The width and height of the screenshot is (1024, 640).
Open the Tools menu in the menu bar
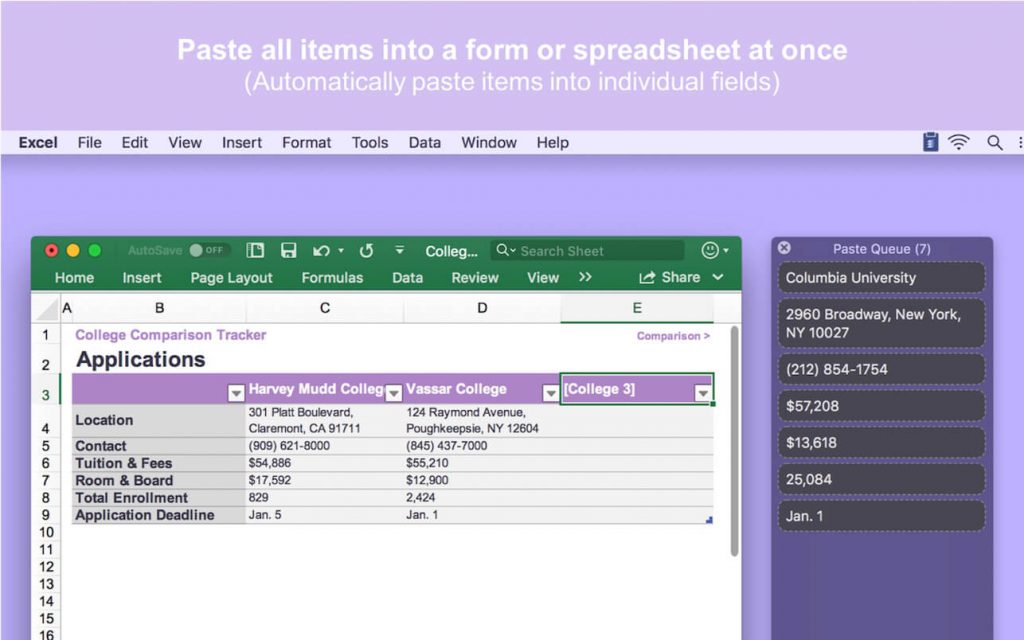click(x=370, y=142)
